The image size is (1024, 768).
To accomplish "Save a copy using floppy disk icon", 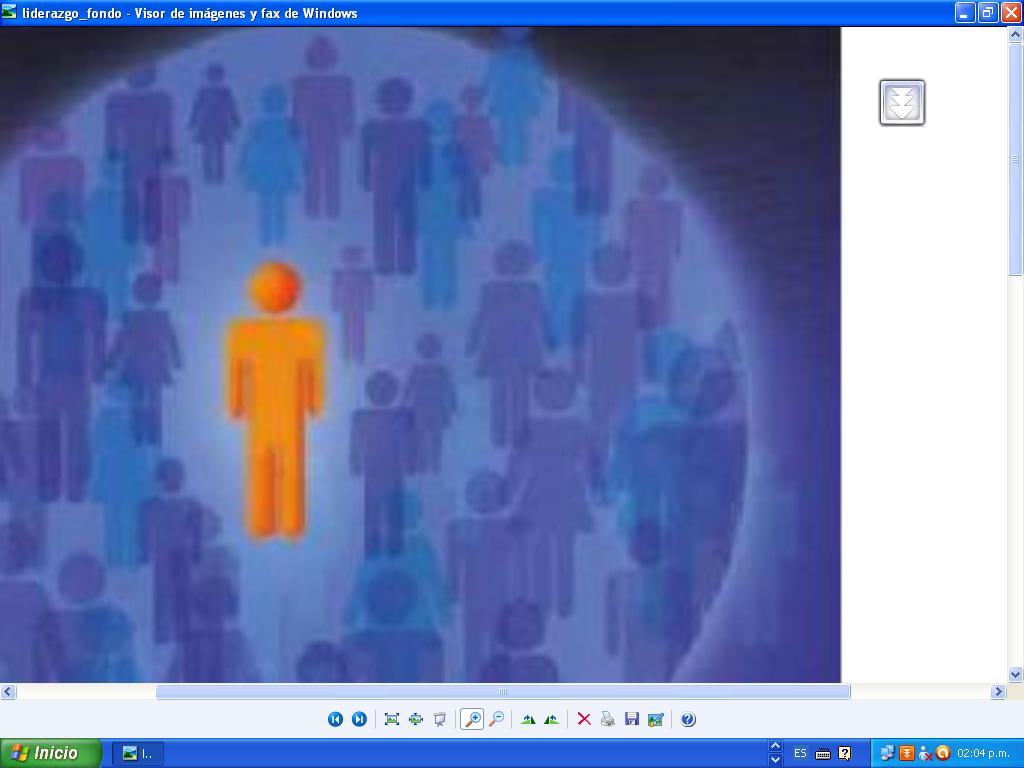I will point(632,719).
